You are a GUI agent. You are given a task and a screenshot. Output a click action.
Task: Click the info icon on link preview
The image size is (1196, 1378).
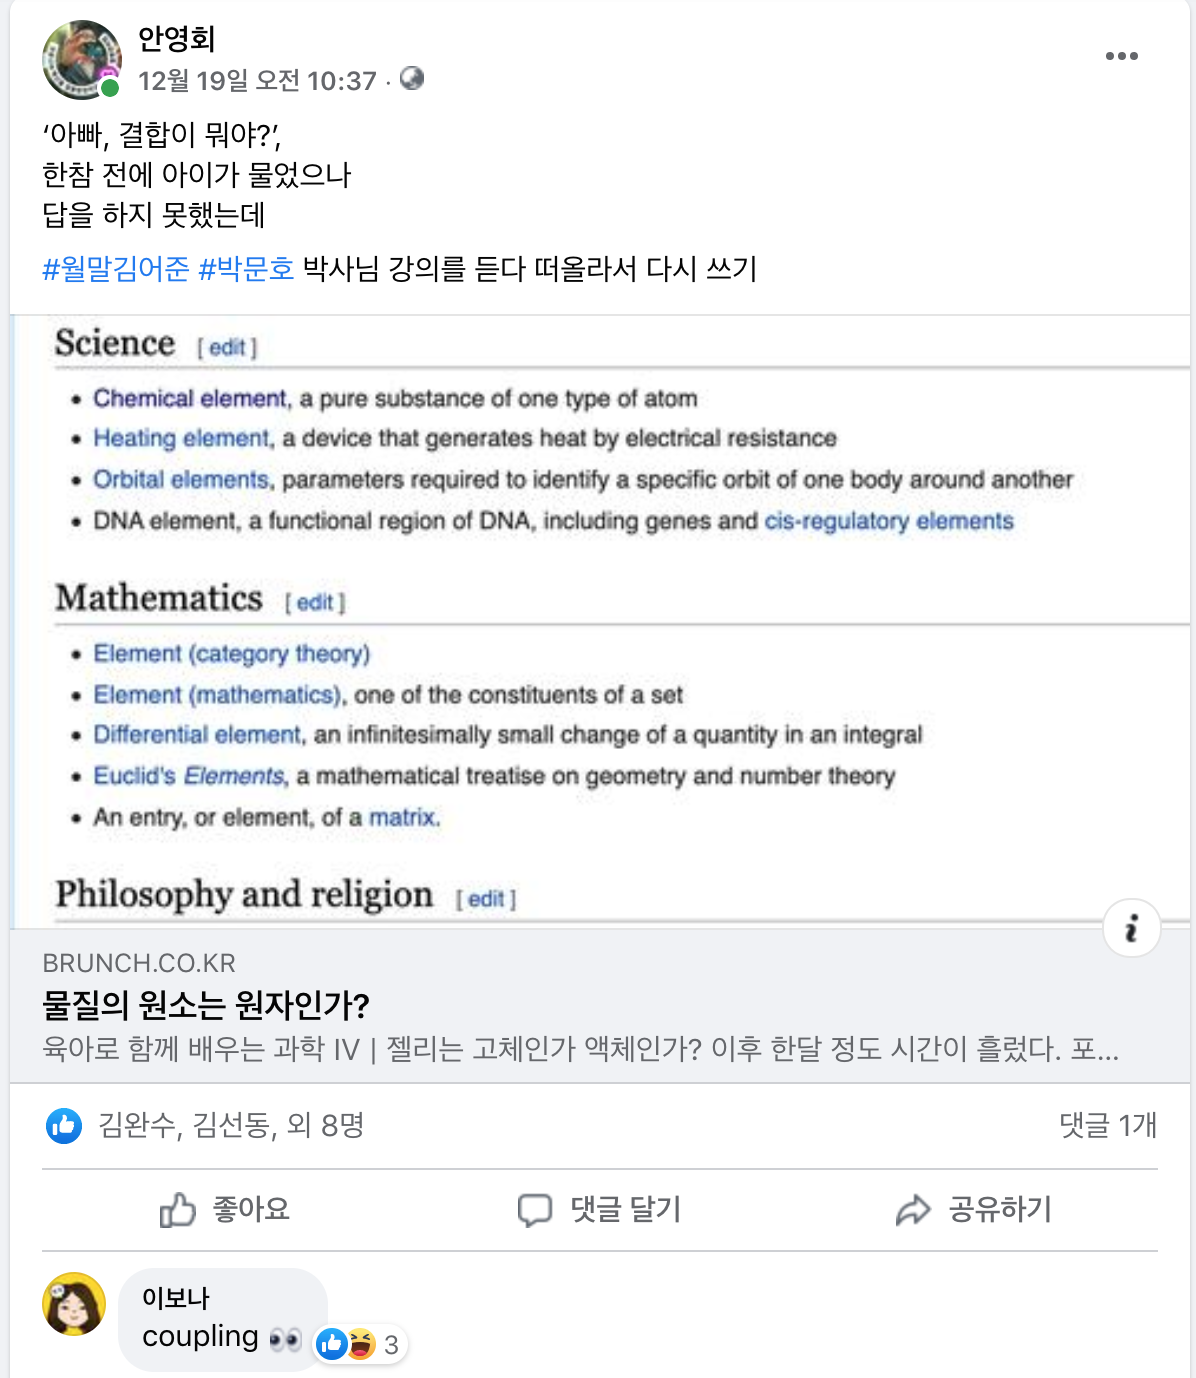pyautogui.click(x=1131, y=928)
